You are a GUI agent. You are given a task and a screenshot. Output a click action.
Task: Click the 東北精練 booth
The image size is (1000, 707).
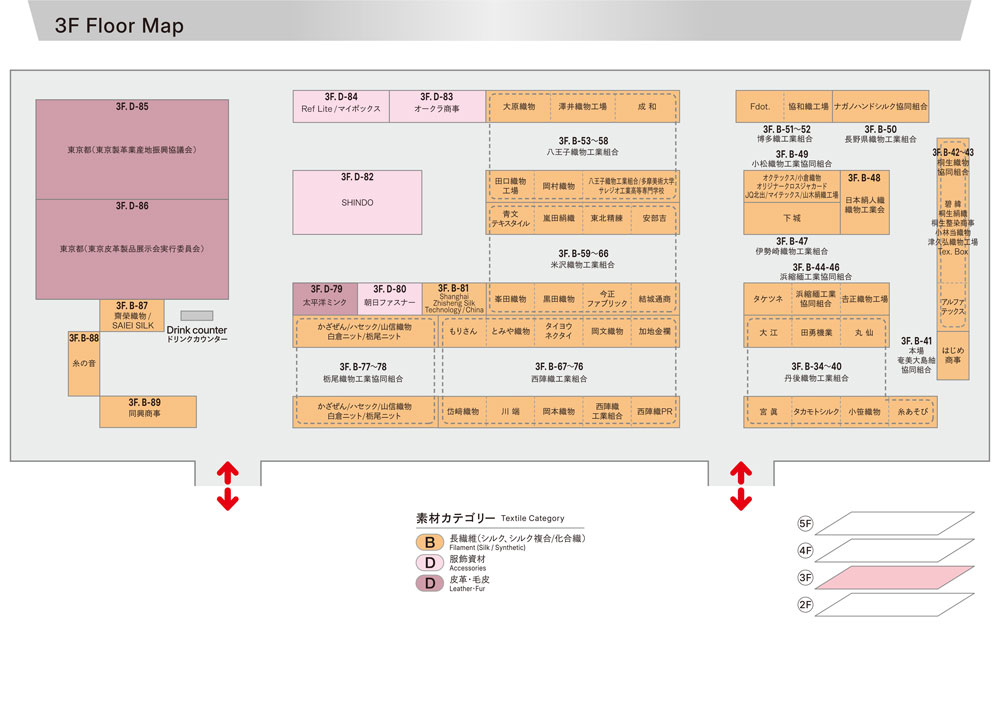click(607, 219)
